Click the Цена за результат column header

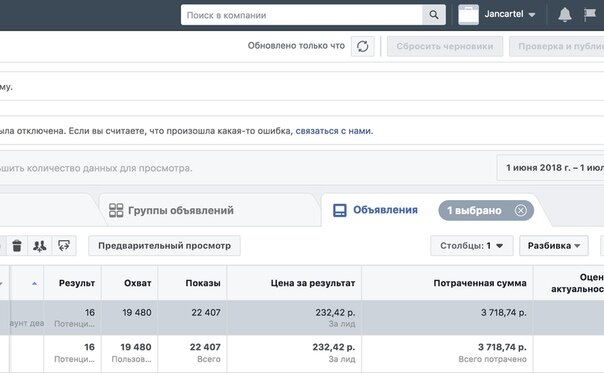click(295, 283)
